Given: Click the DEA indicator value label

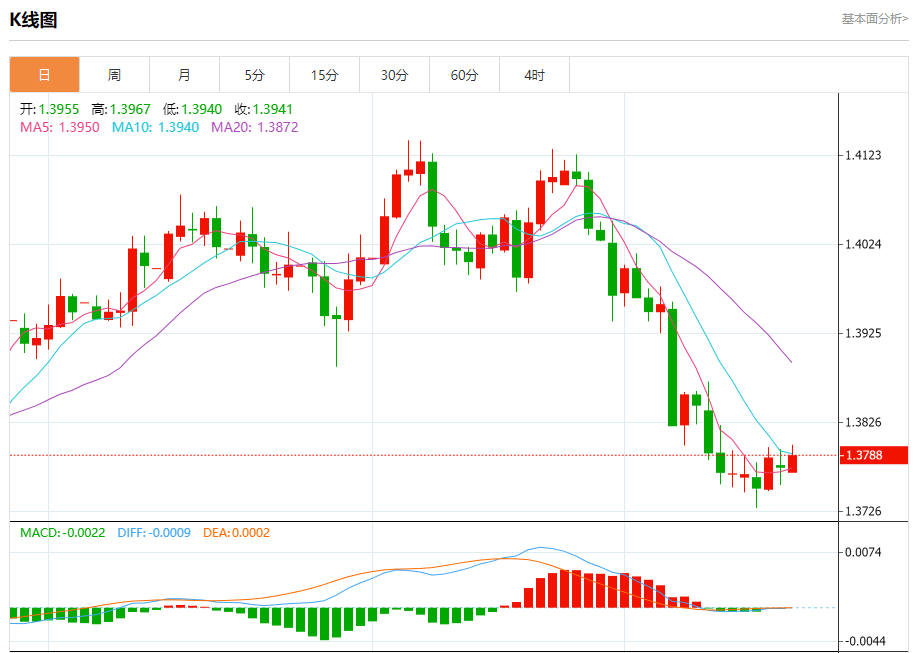Looking at the screenshot, I should (x=236, y=533).
